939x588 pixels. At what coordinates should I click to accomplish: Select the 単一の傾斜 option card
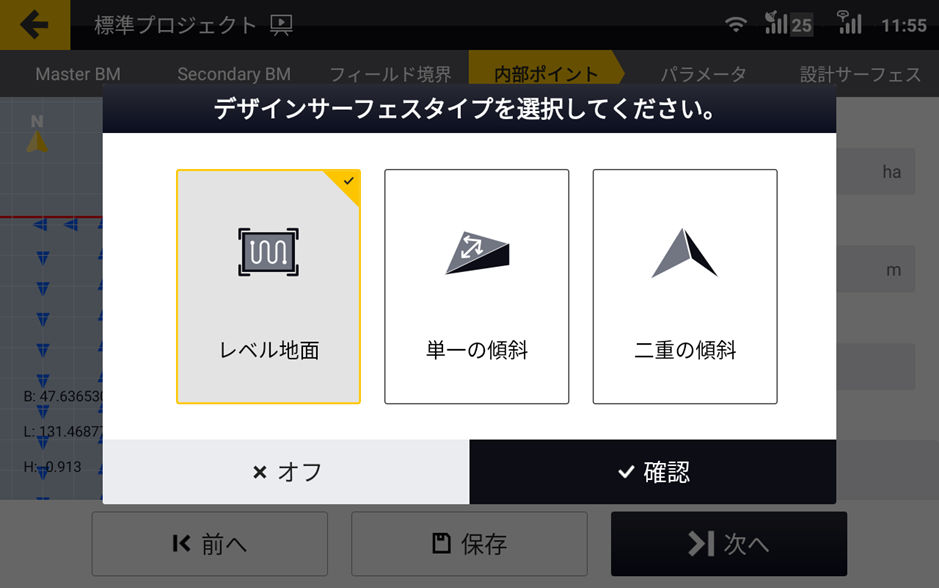click(x=477, y=286)
